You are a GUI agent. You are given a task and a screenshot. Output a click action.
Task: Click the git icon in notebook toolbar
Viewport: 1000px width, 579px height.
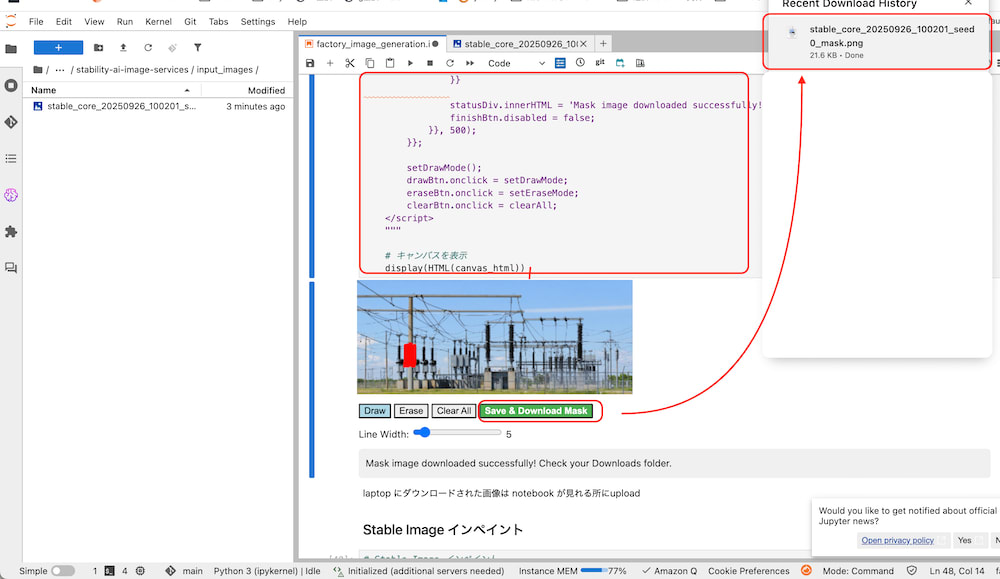tap(599, 62)
